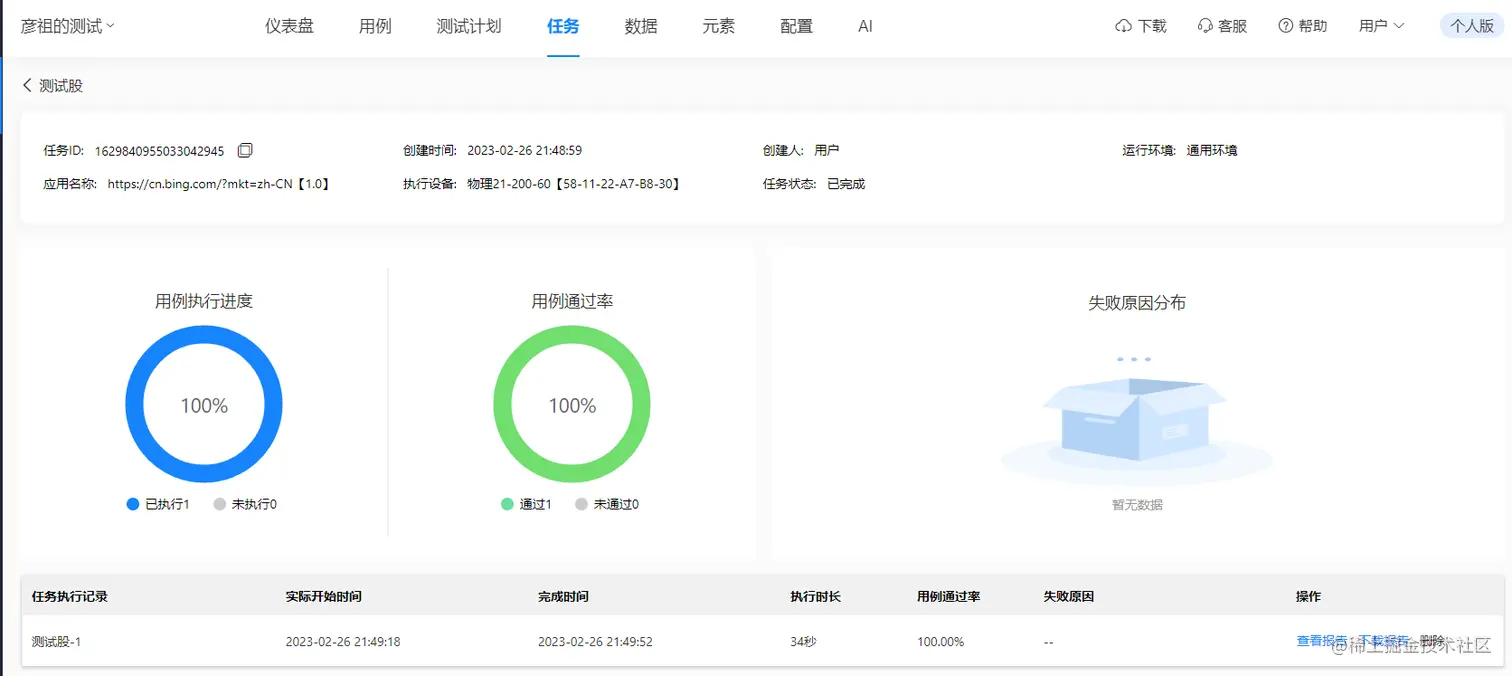Click the 通用环境 run environment value
Image resolution: width=1512 pixels, height=676 pixels.
pos(1212,151)
